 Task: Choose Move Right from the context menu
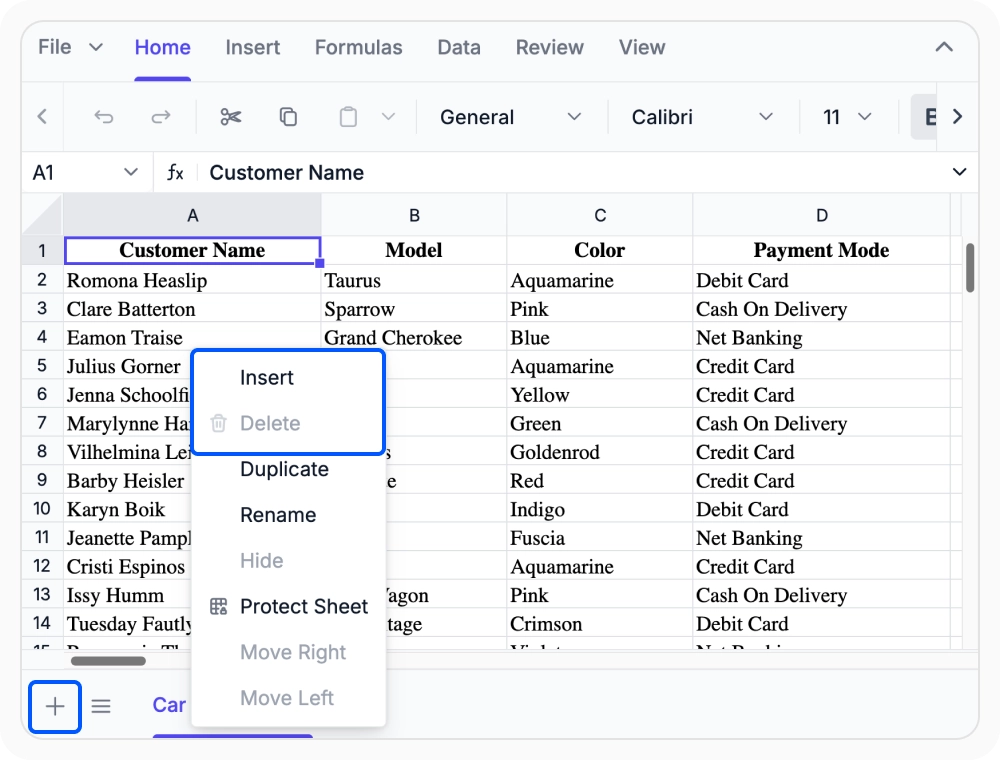(x=288, y=652)
